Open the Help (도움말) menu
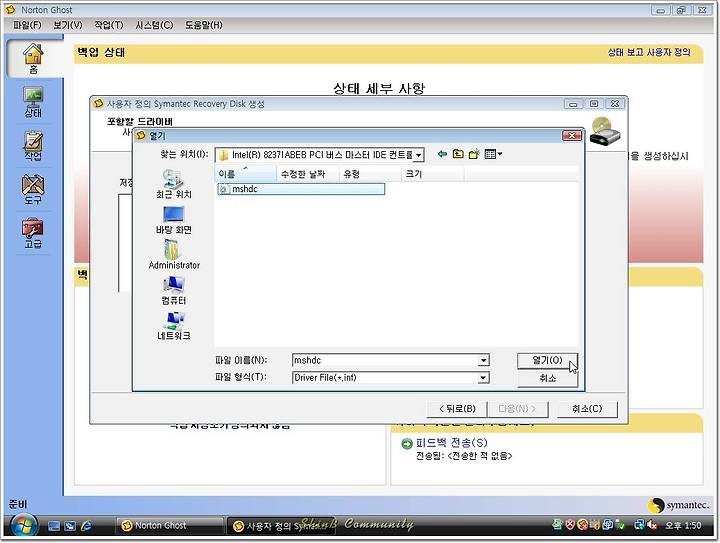Screen dimensions: 720x543 (203, 25)
